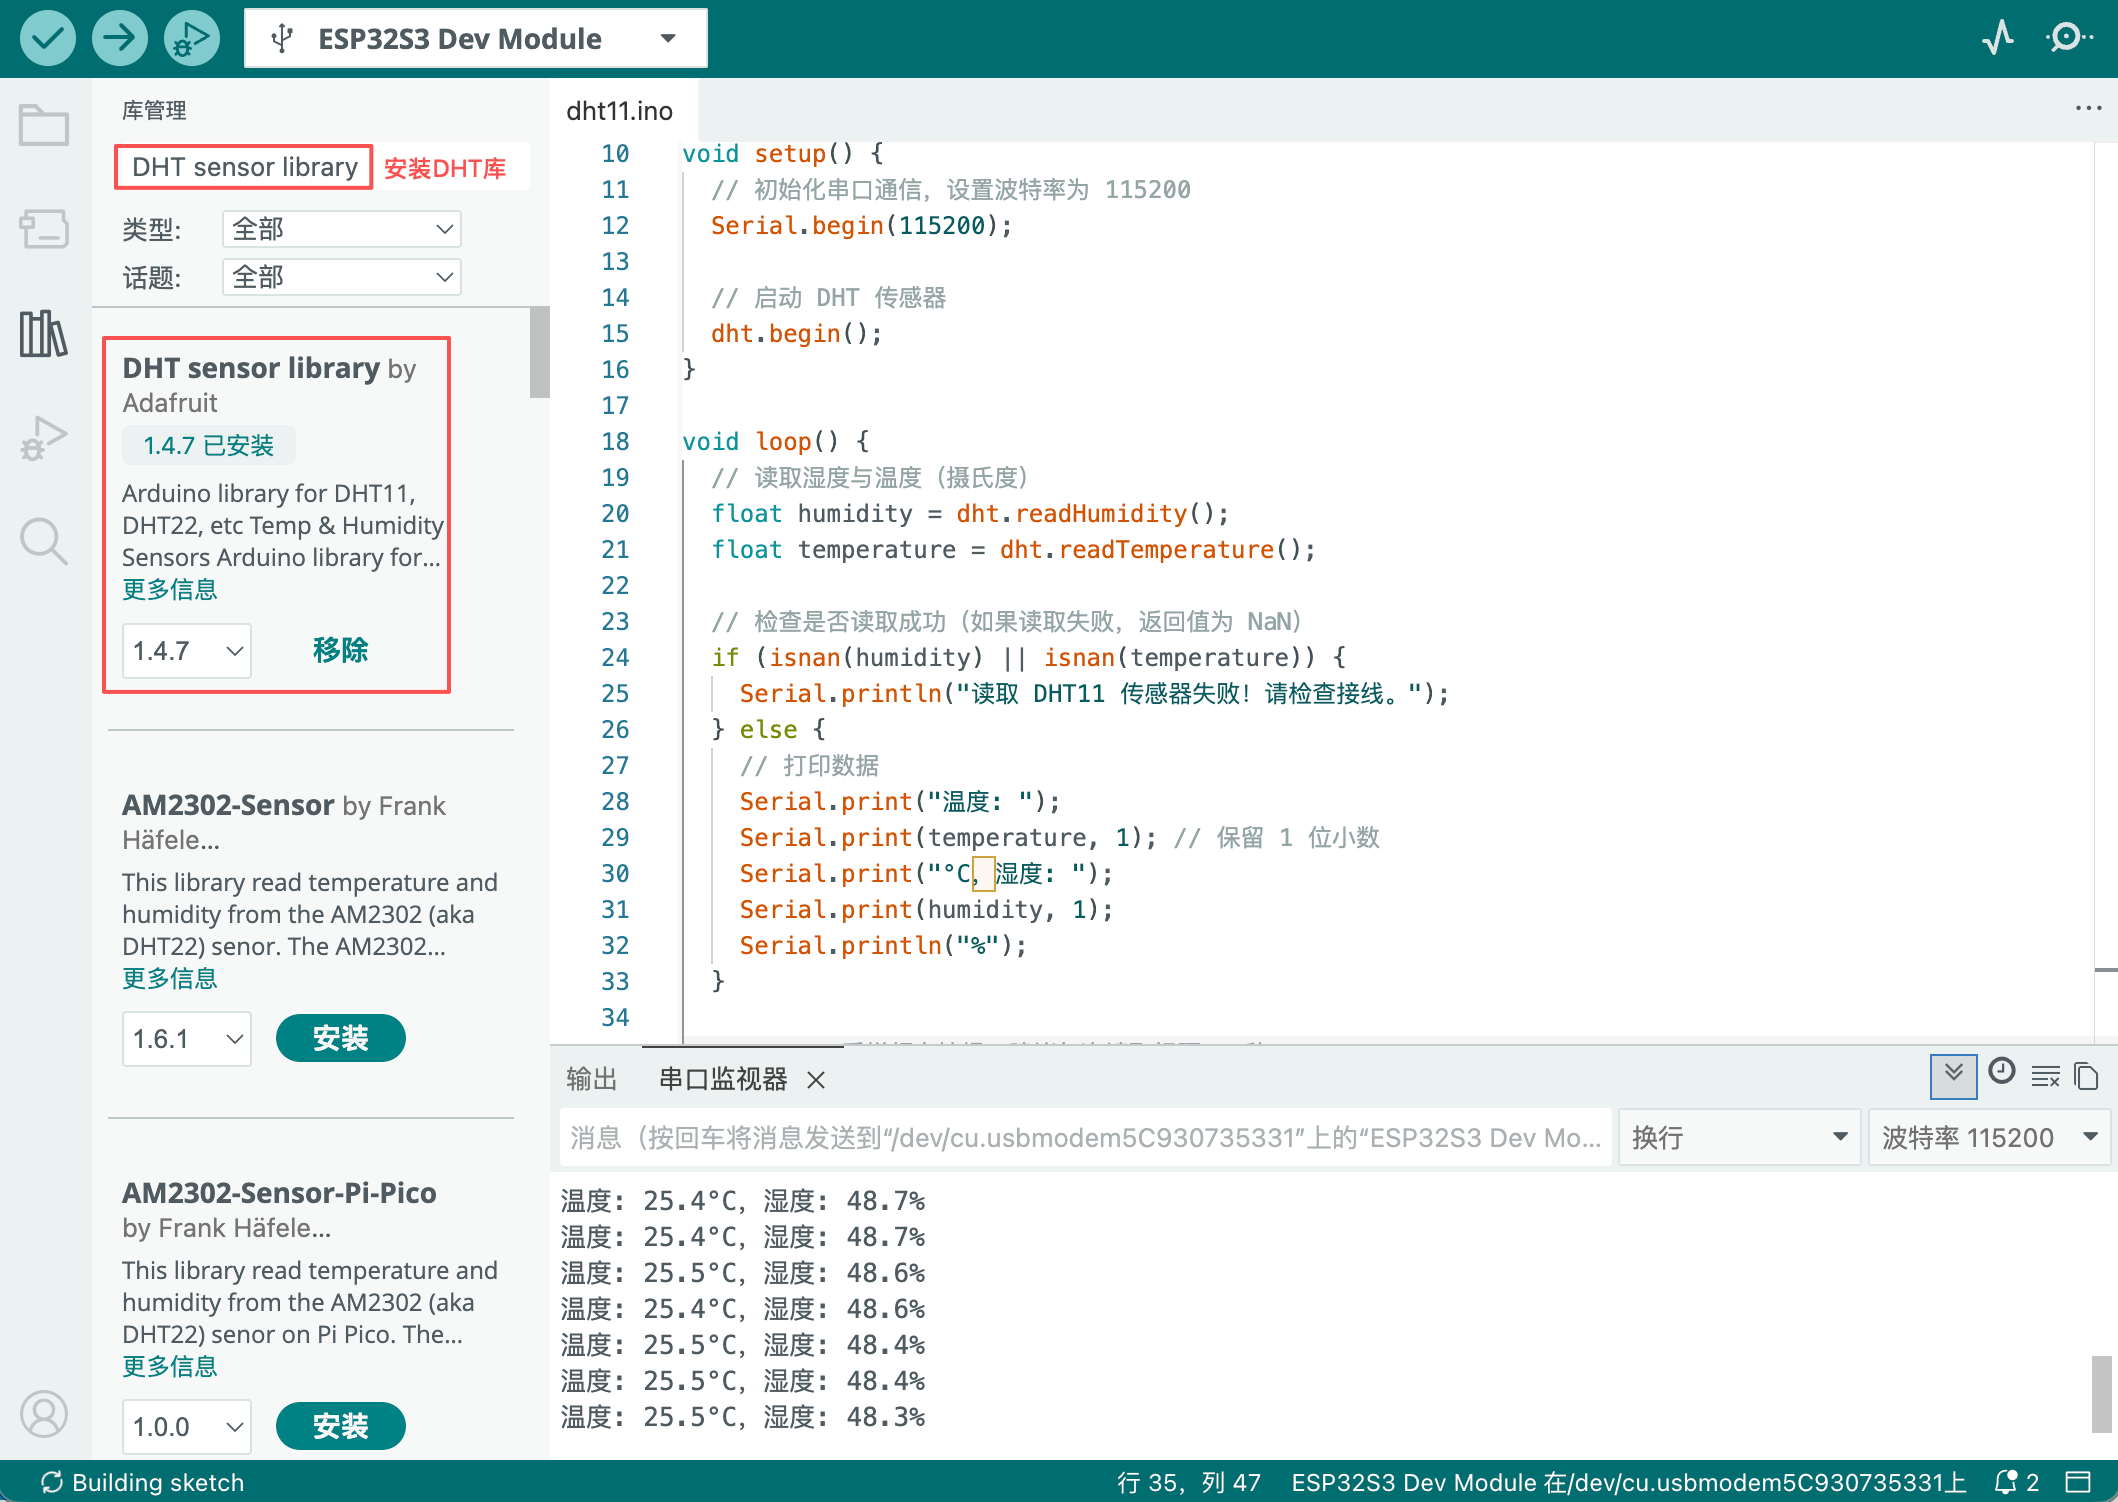Click the Upload arrow button
2118x1502 pixels.
click(x=119, y=38)
